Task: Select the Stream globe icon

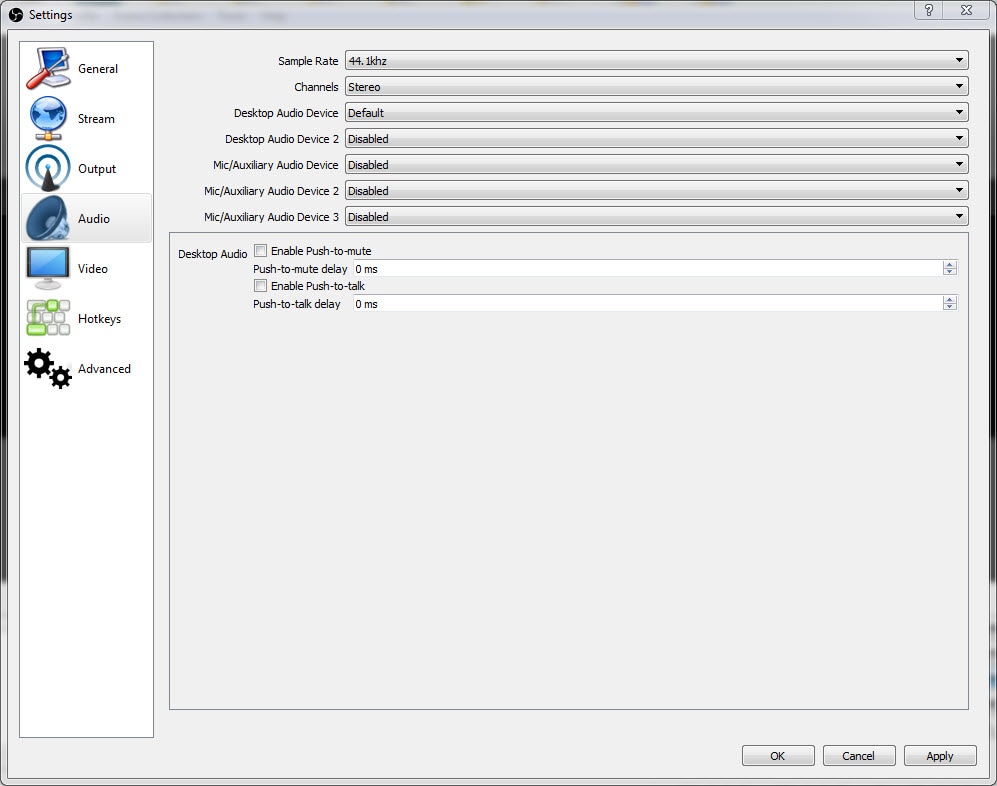Action: 48,118
